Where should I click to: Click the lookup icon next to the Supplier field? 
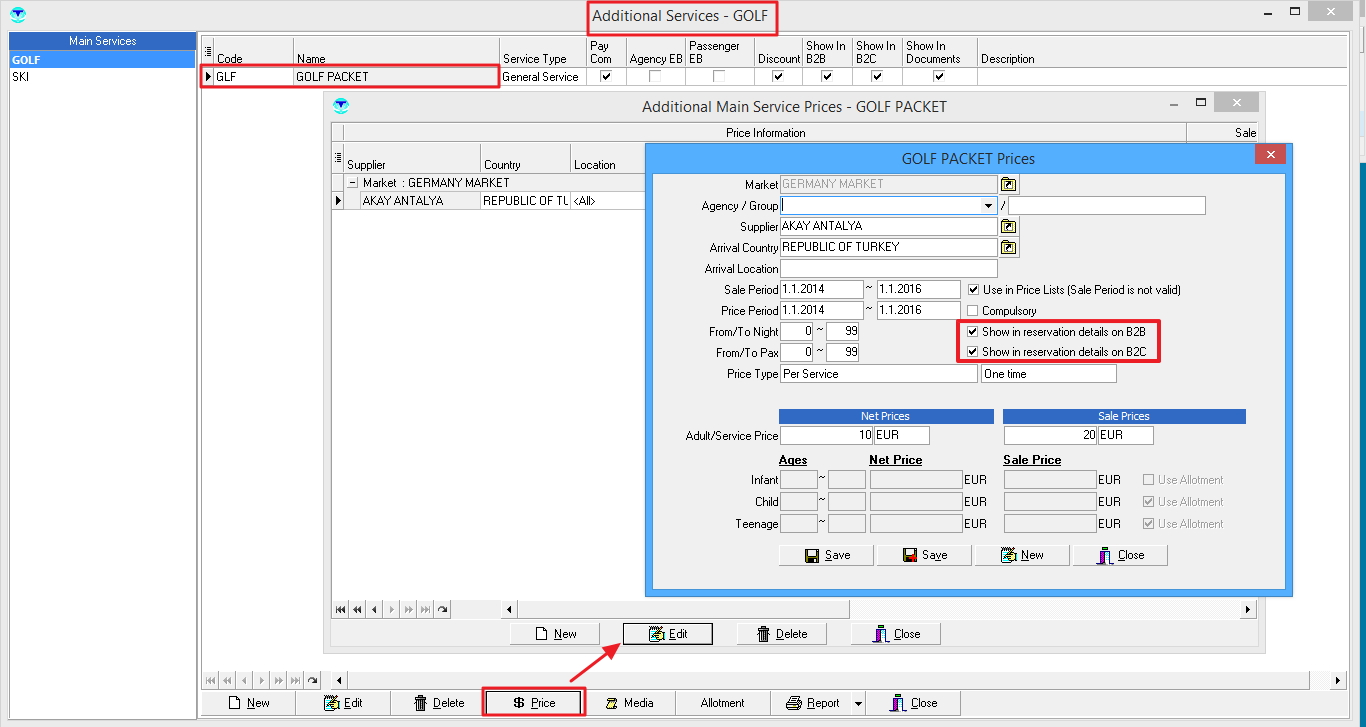[x=1009, y=227]
